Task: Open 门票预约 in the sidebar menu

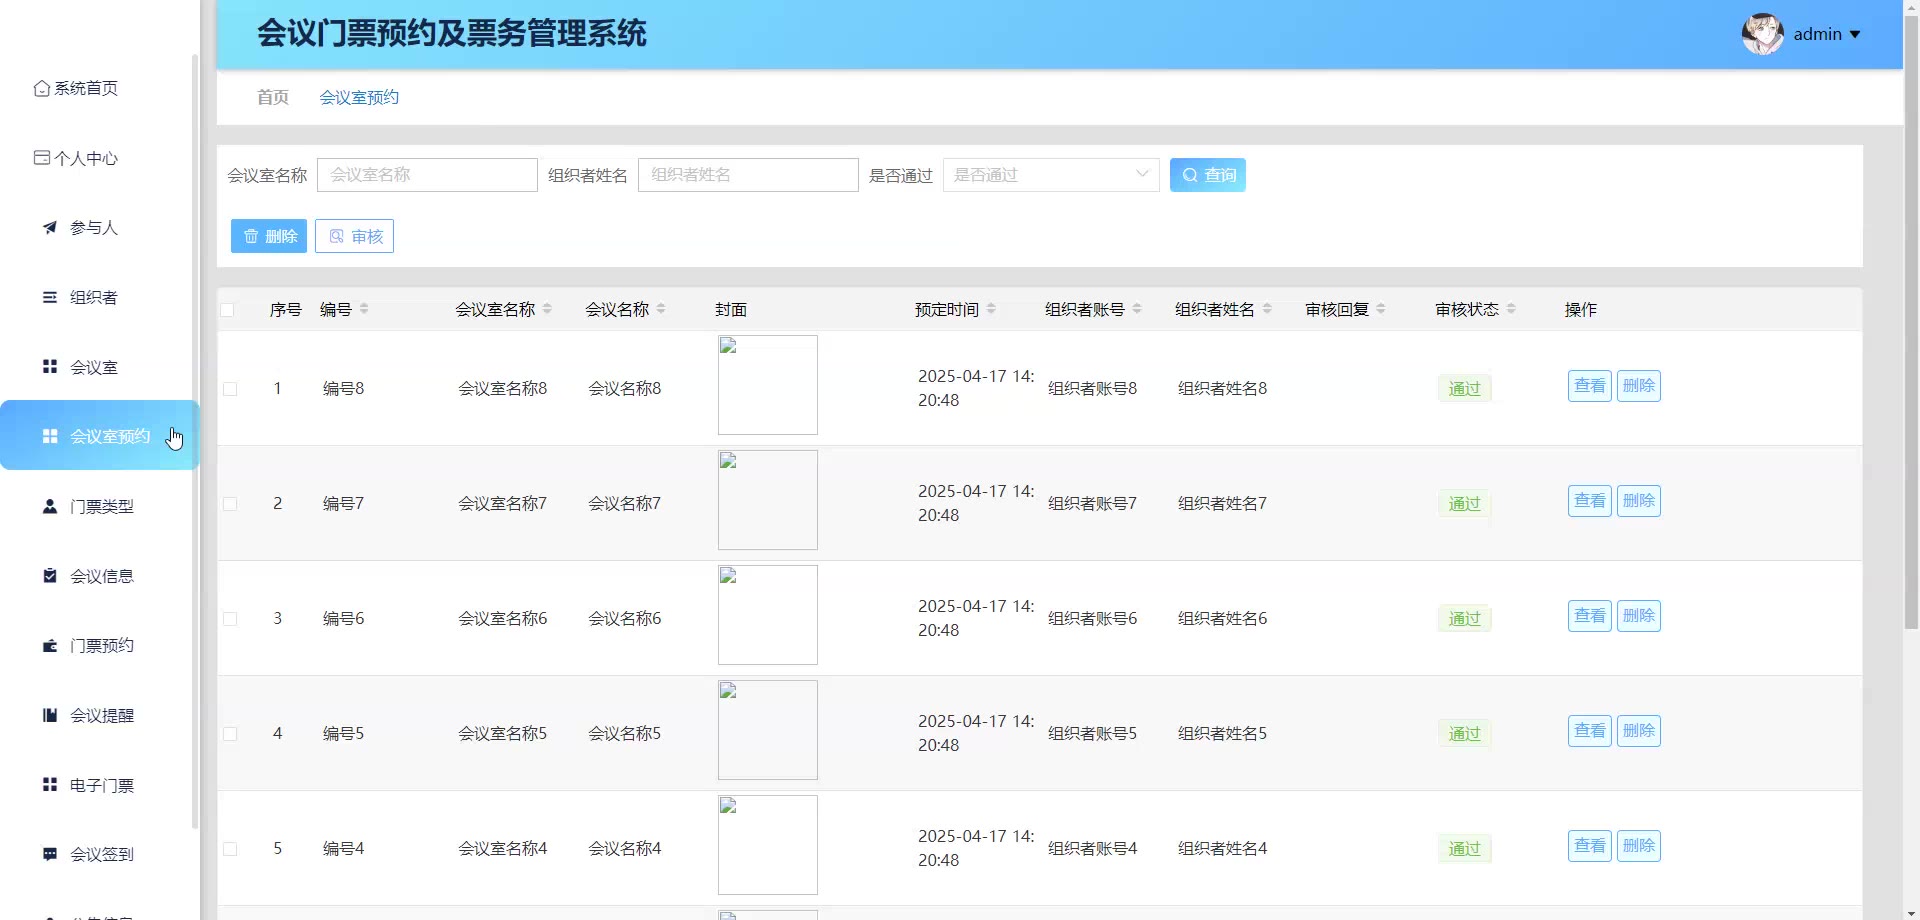Action: click(101, 646)
